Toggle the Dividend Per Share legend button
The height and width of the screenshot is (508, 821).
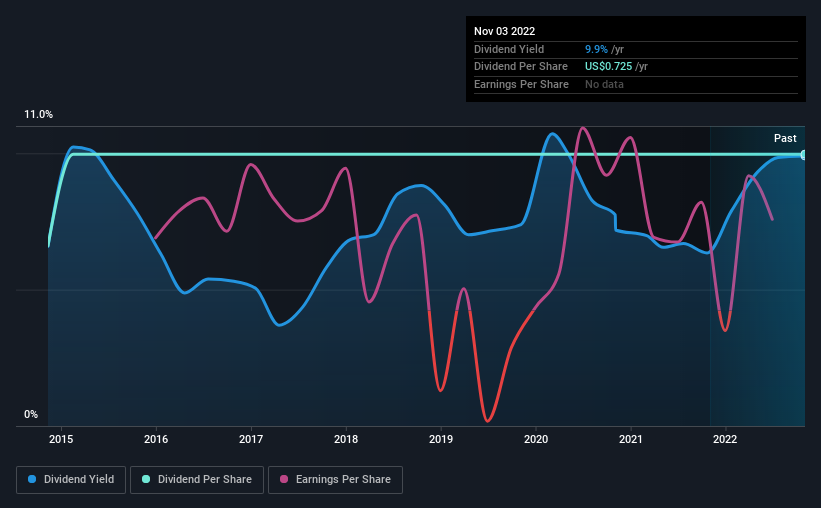(x=197, y=480)
